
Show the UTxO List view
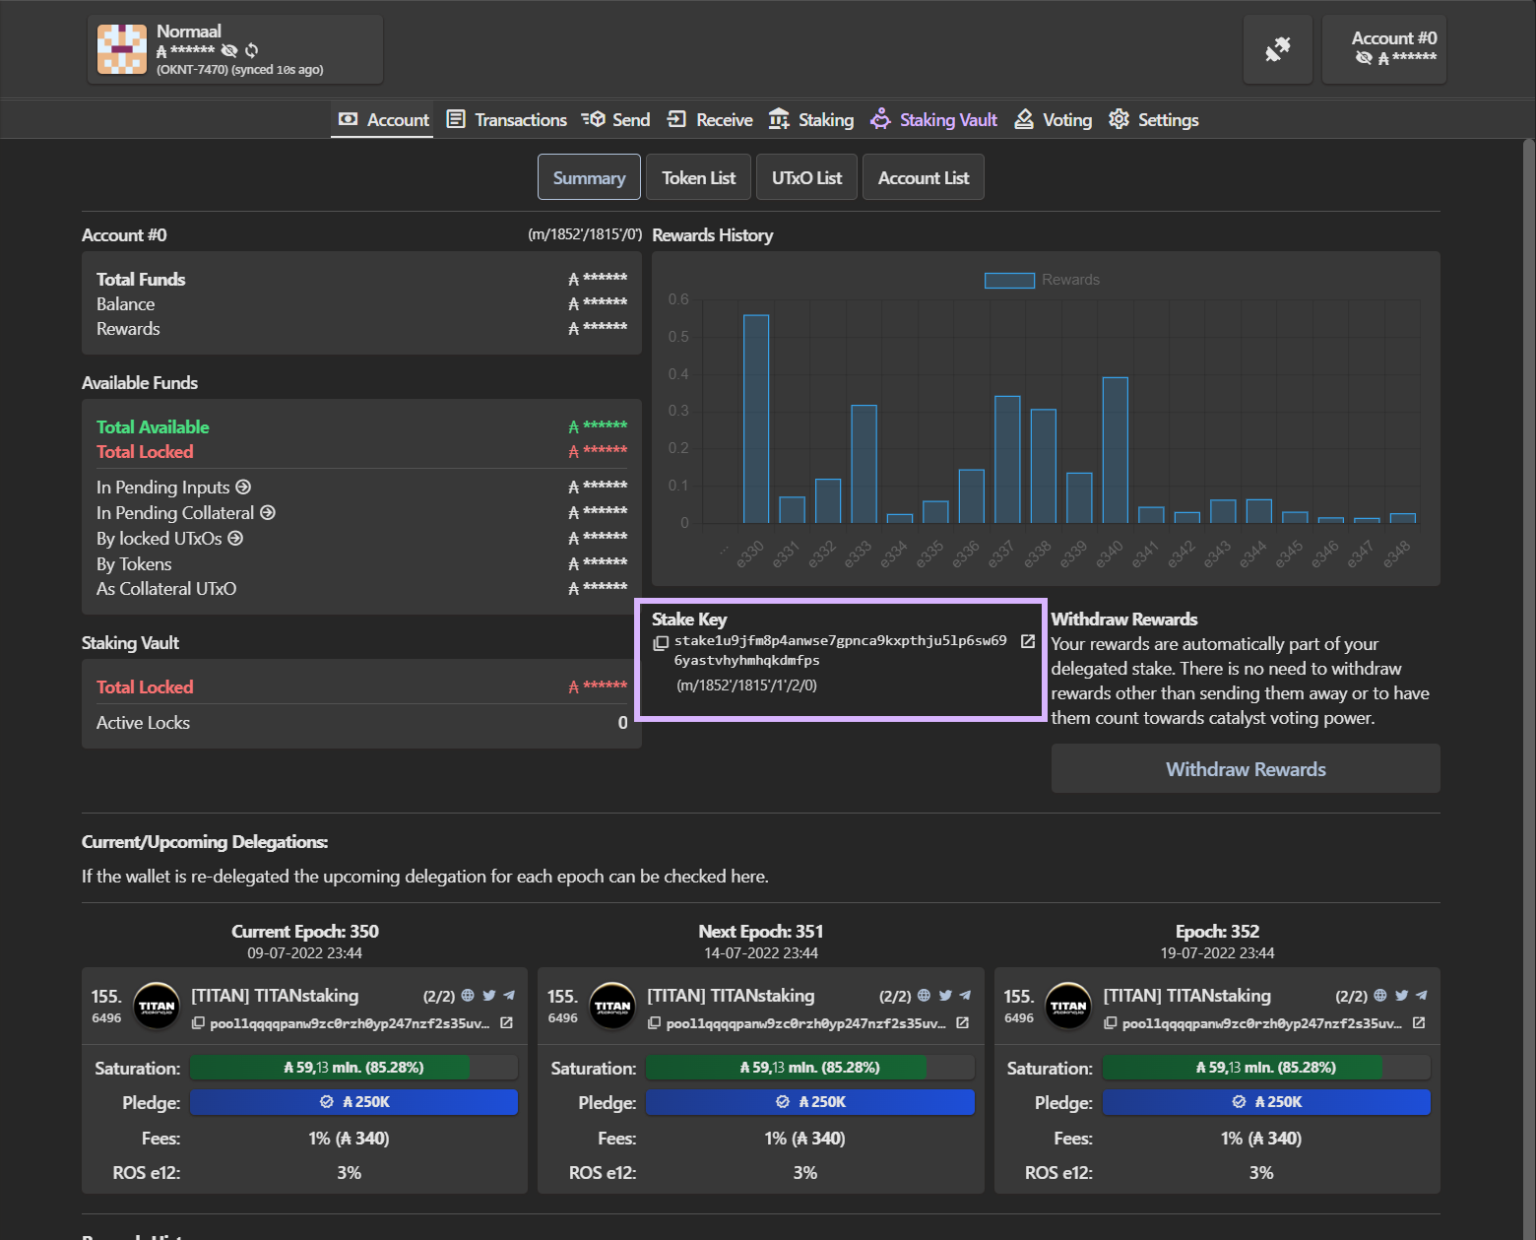click(806, 178)
